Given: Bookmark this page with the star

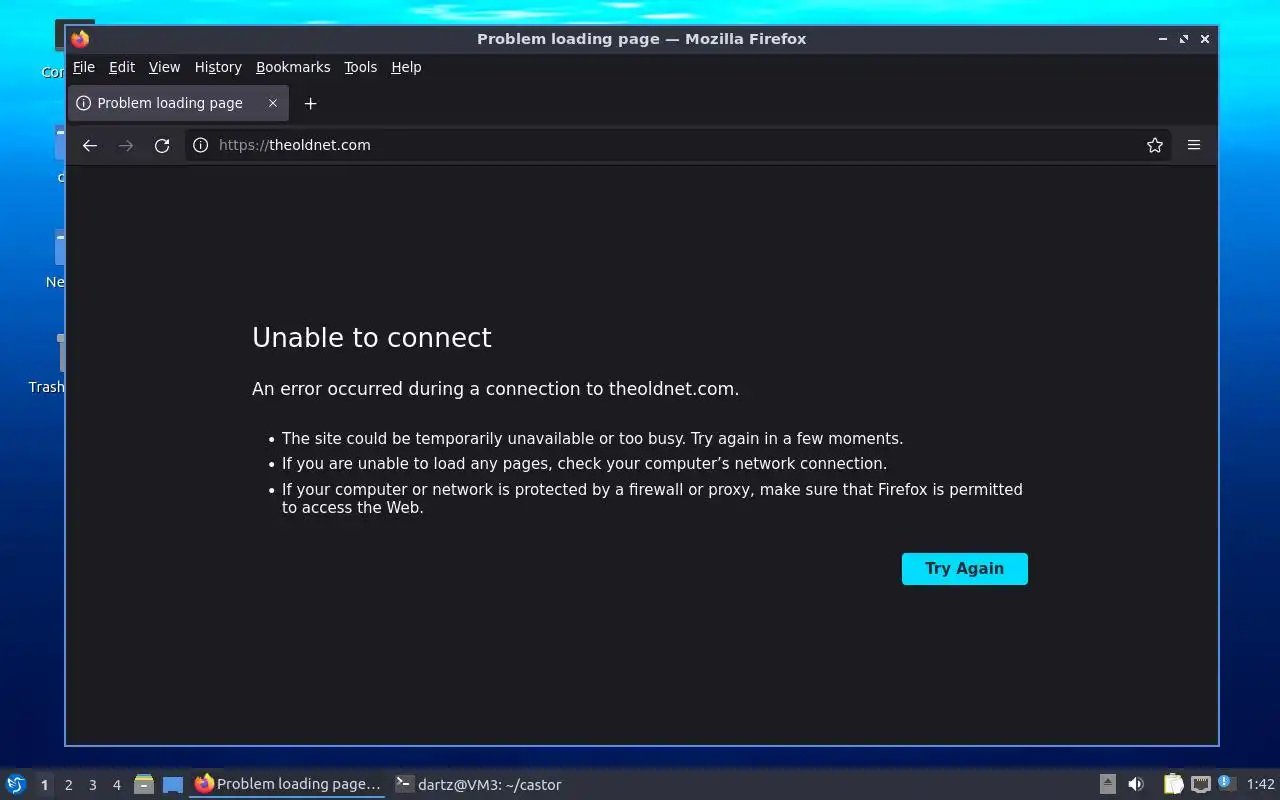Looking at the screenshot, I should (1155, 145).
